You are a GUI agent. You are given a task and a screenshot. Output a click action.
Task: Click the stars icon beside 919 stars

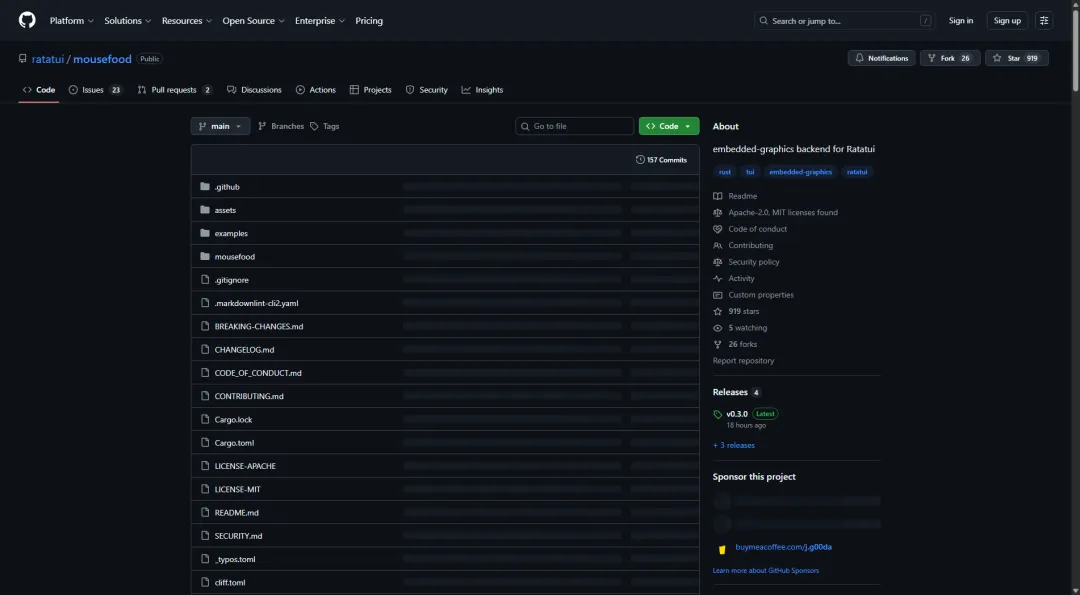(x=718, y=312)
